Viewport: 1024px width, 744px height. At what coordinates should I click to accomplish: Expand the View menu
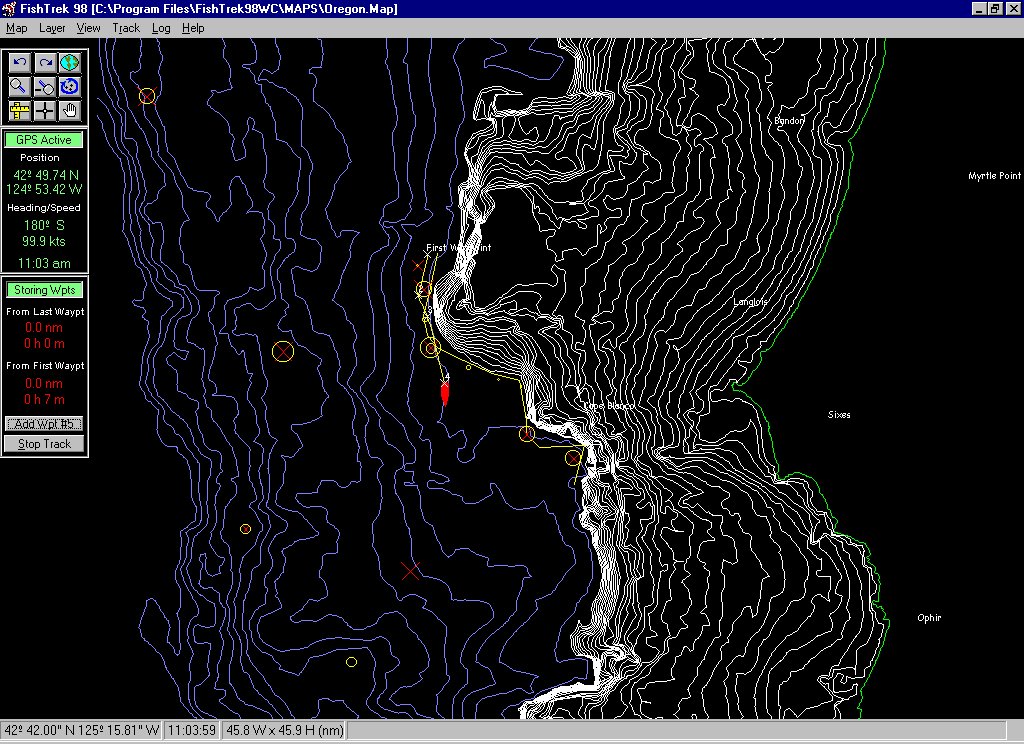tap(89, 28)
